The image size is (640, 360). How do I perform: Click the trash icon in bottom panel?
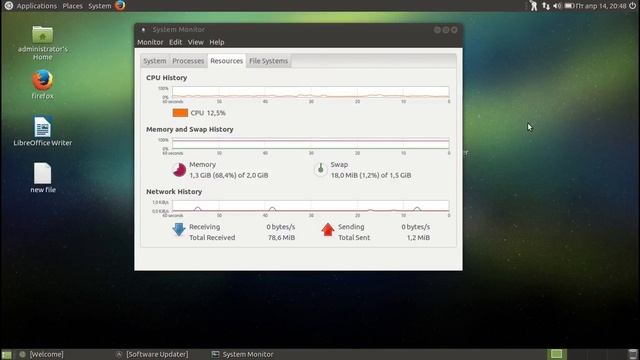[633, 354]
